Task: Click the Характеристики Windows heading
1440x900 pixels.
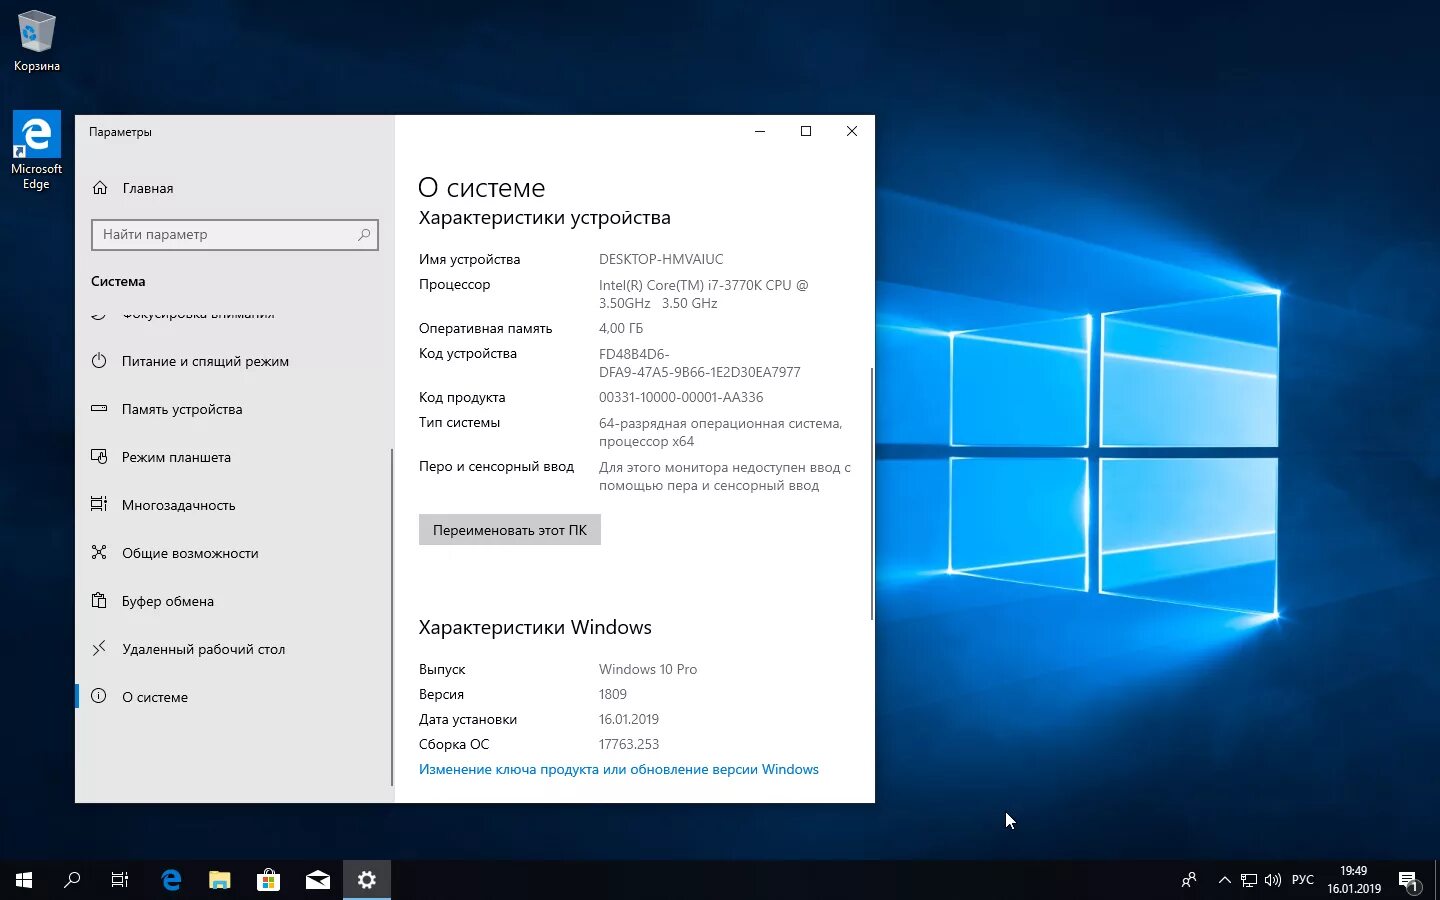Action: click(x=535, y=628)
